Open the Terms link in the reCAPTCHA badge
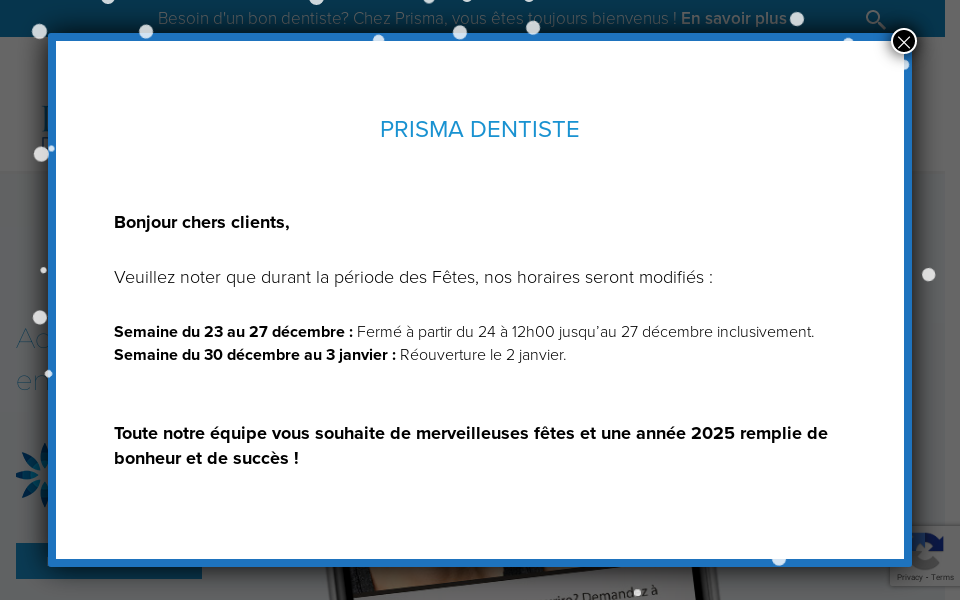 [940, 577]
